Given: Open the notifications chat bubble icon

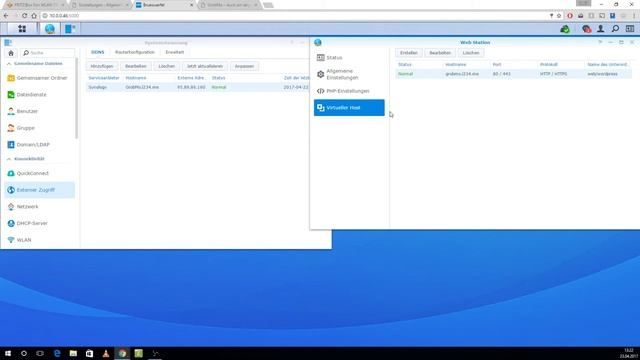Looking at the screenshot, I should click(587, 29).
